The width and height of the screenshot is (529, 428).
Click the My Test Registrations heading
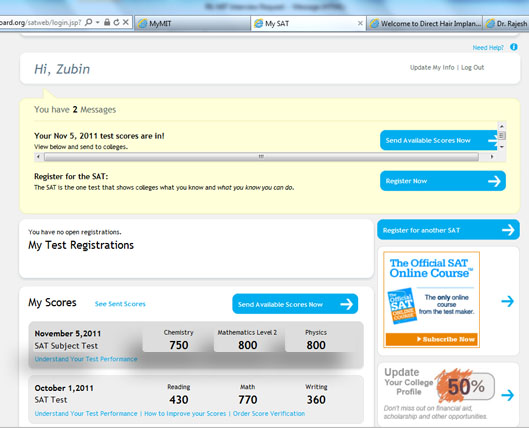tap(81, 245)
